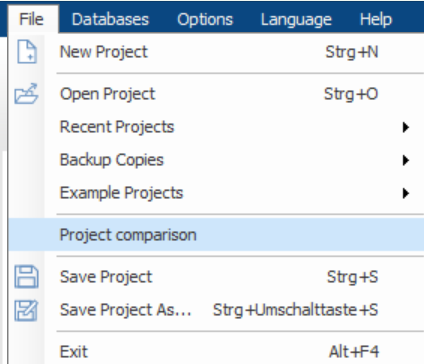Expand the Example Projects submenu arrow
The width and height of the screenshot is (424, 364).
pyautogui.click(x=405, y=193)
